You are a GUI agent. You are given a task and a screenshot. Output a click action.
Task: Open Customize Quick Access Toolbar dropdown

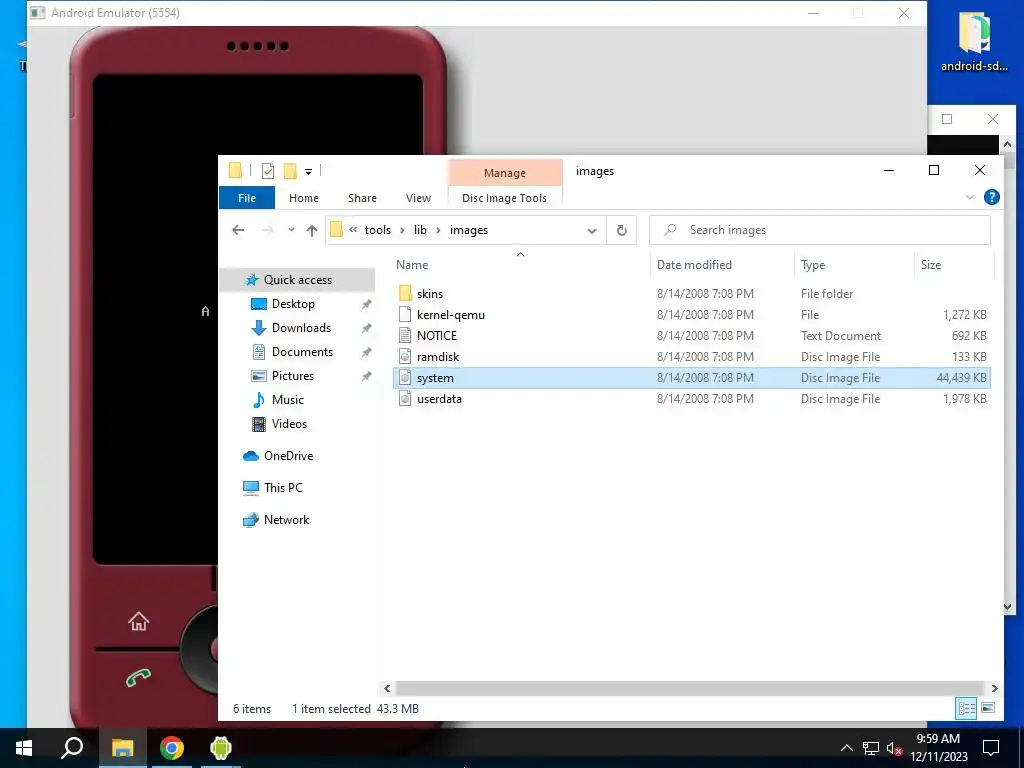click(308, 172)
